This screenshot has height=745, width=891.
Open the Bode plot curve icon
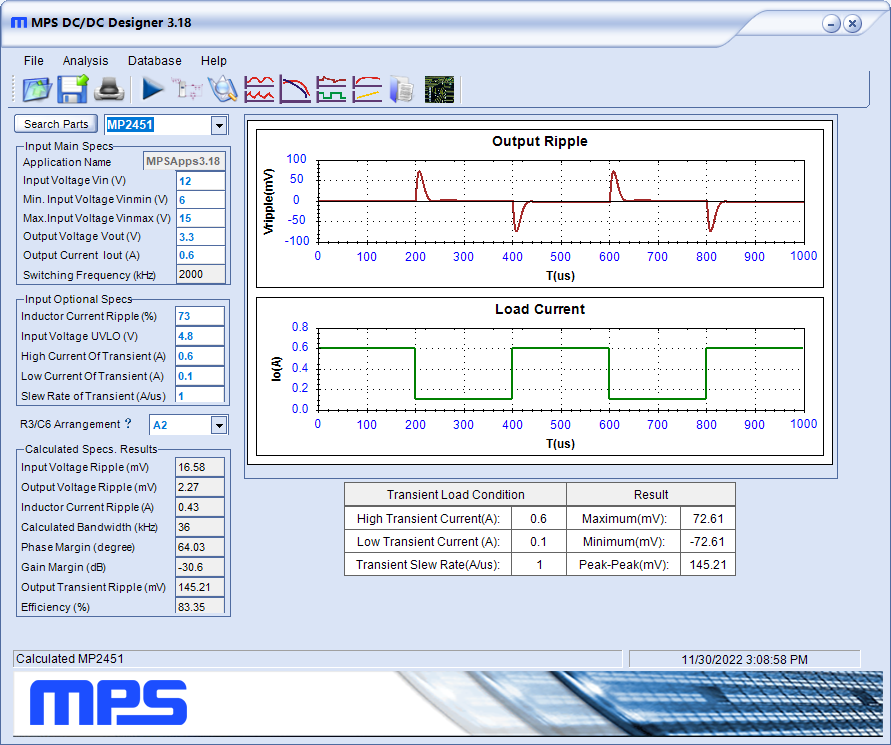point(295,89)
